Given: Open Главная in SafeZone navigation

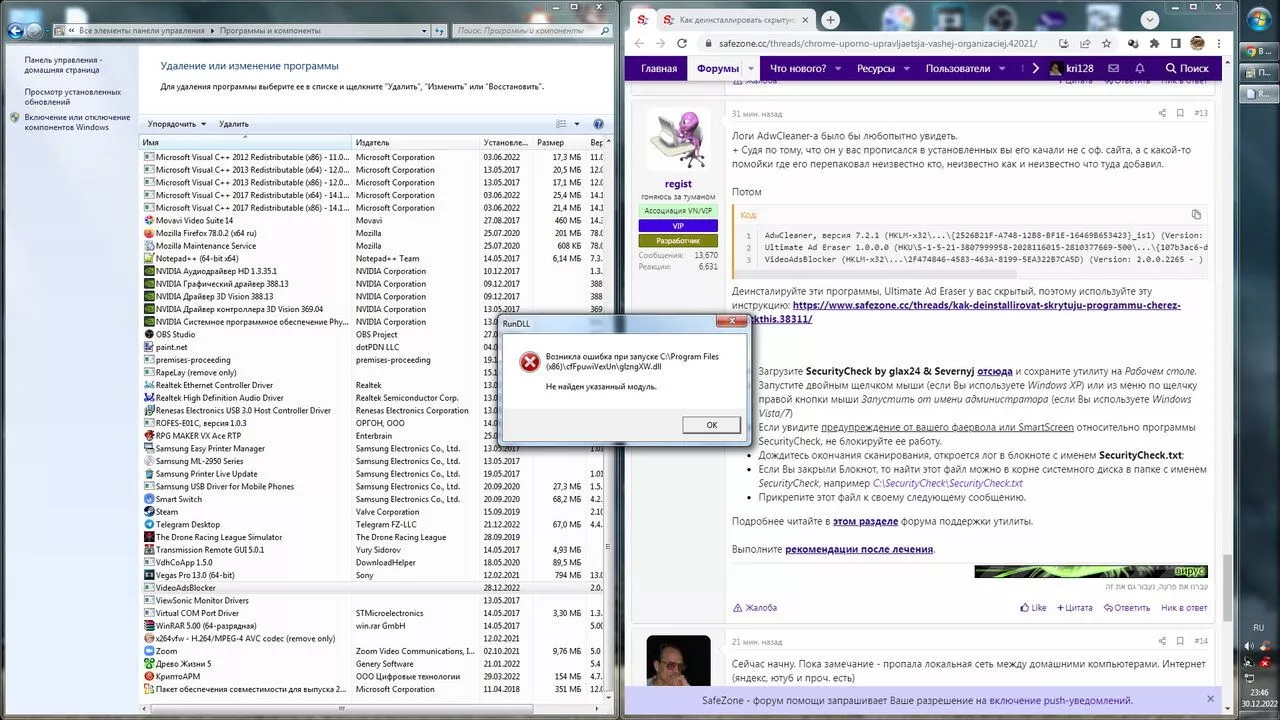Looking at the screenshot, I should pyautogui.click(x=659, y=68).
